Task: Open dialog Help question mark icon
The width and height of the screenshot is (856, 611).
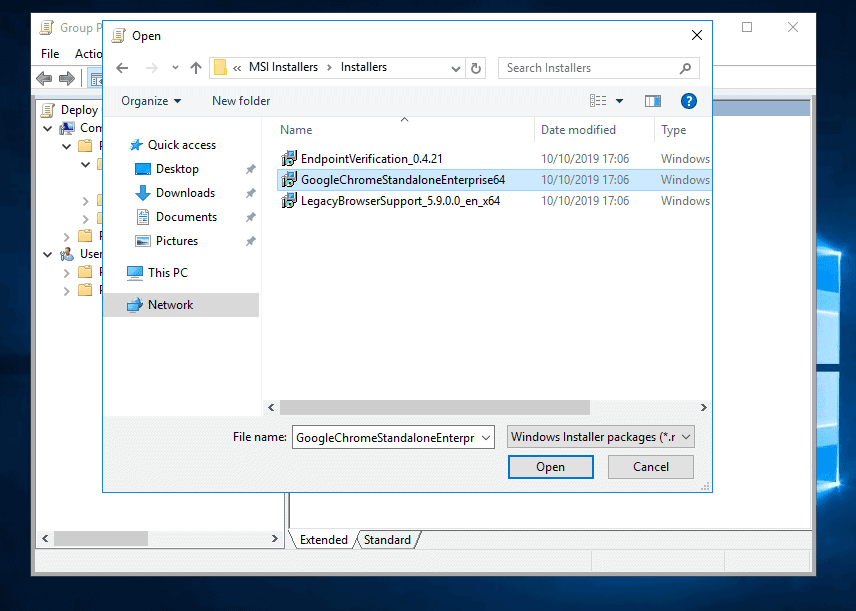Action: tap(688, 101)
